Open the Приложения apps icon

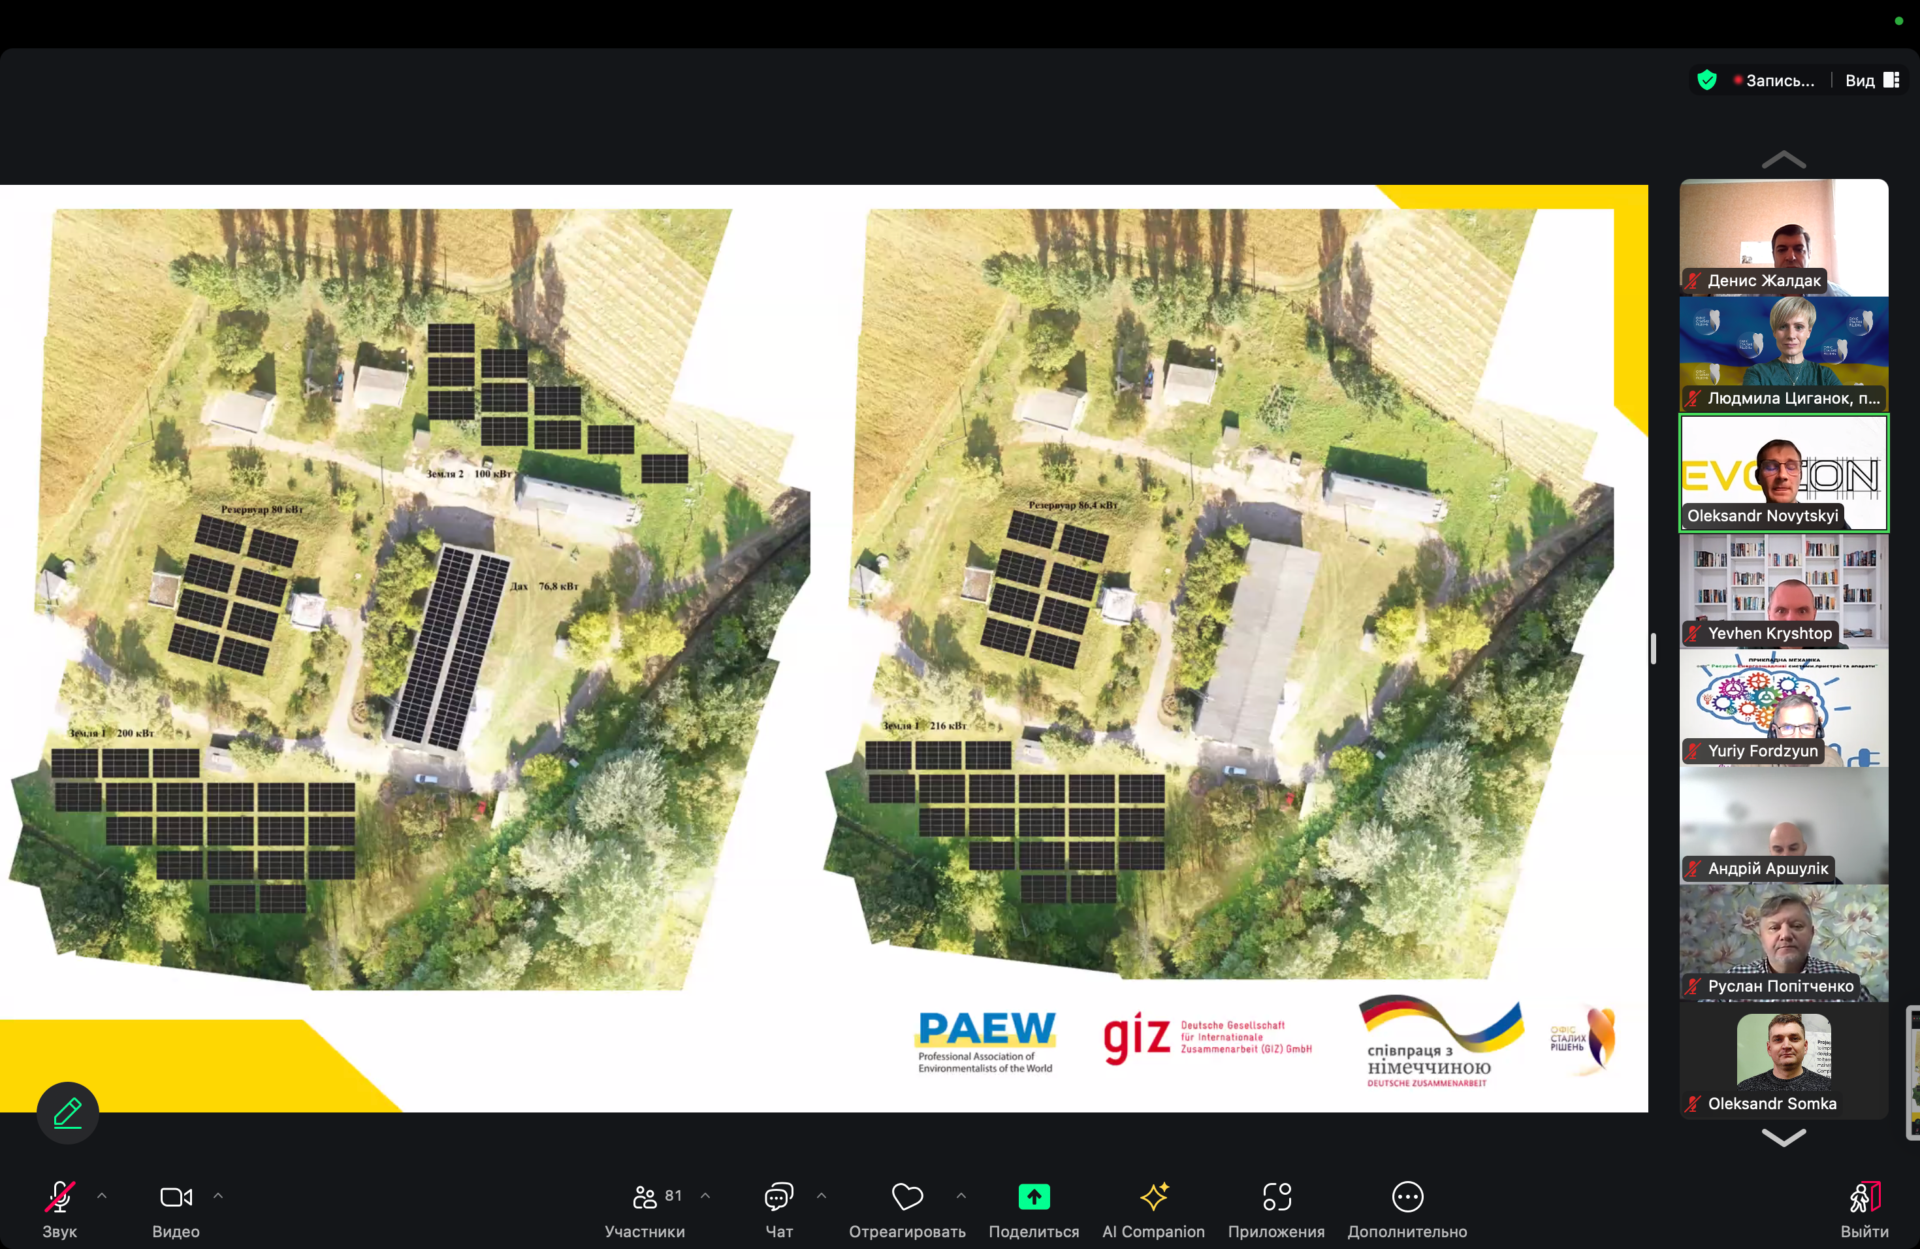tap(1276, 1197)
